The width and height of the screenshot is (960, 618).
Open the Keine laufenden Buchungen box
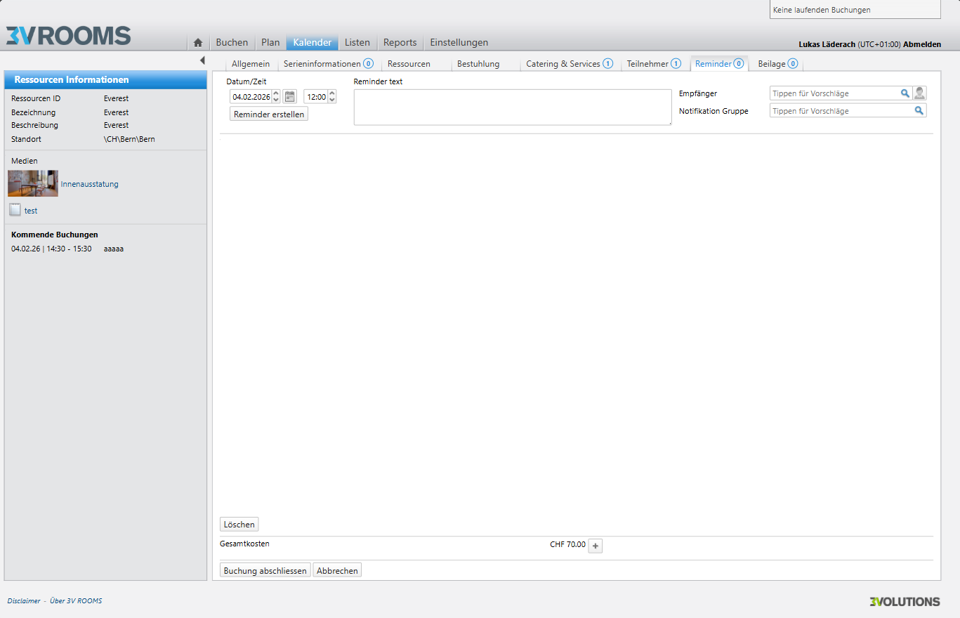(x=855, y=10)
